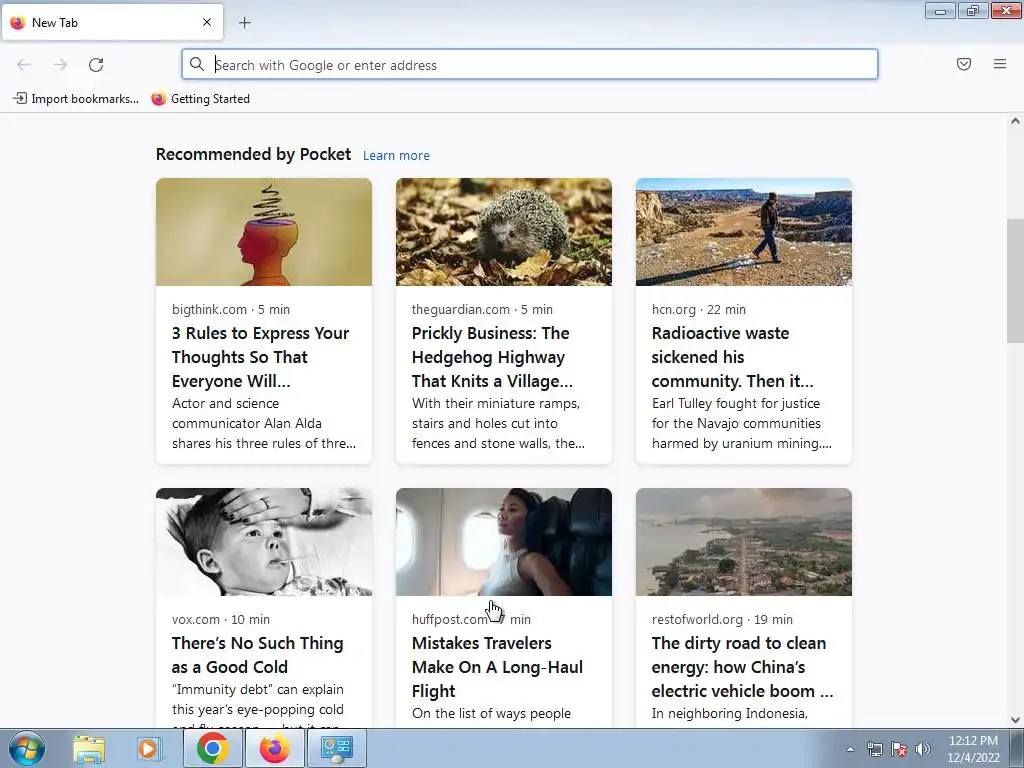The height and width of the screenshot is (768, 1024).
Task: Open the flooded town aerial thumbnail
Action: [744, 542]
